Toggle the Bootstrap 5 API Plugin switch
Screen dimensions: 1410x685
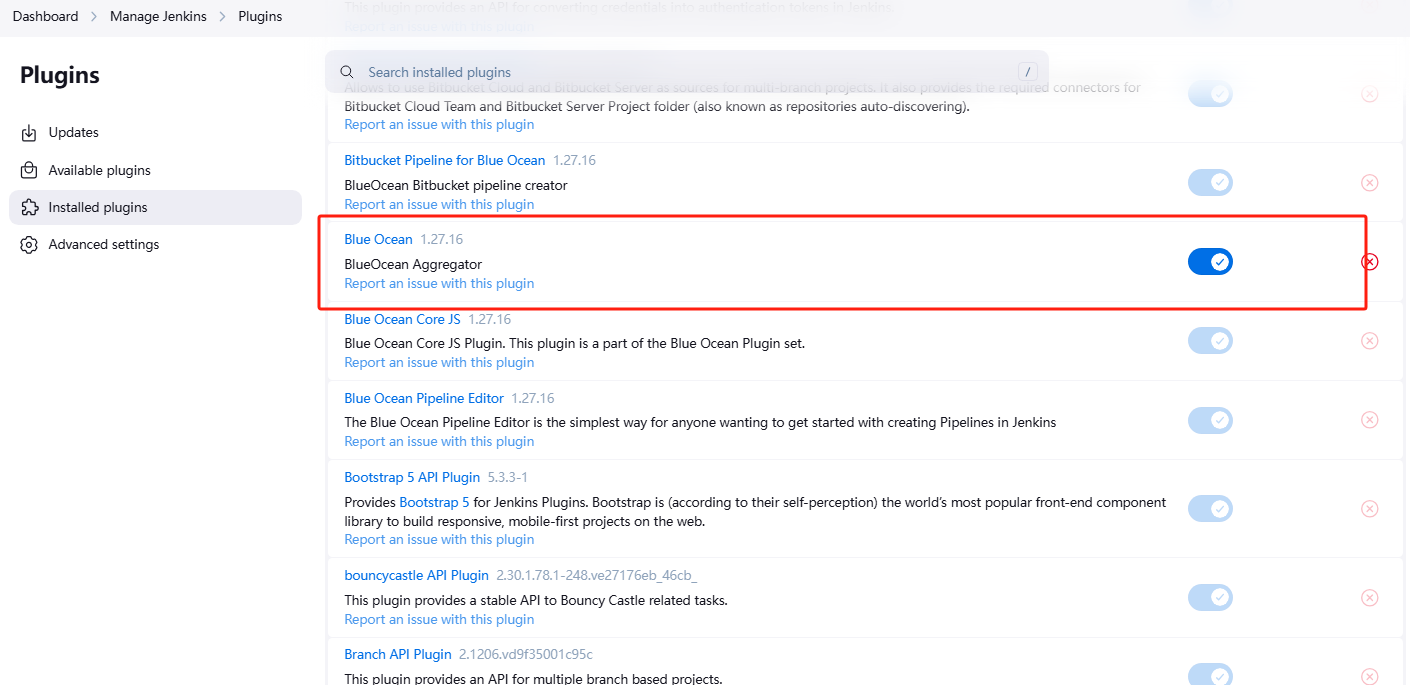(1210, 509)
